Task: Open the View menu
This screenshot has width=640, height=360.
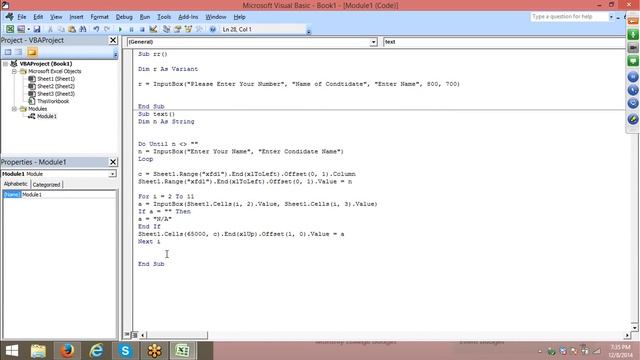Action: (56, 17)
